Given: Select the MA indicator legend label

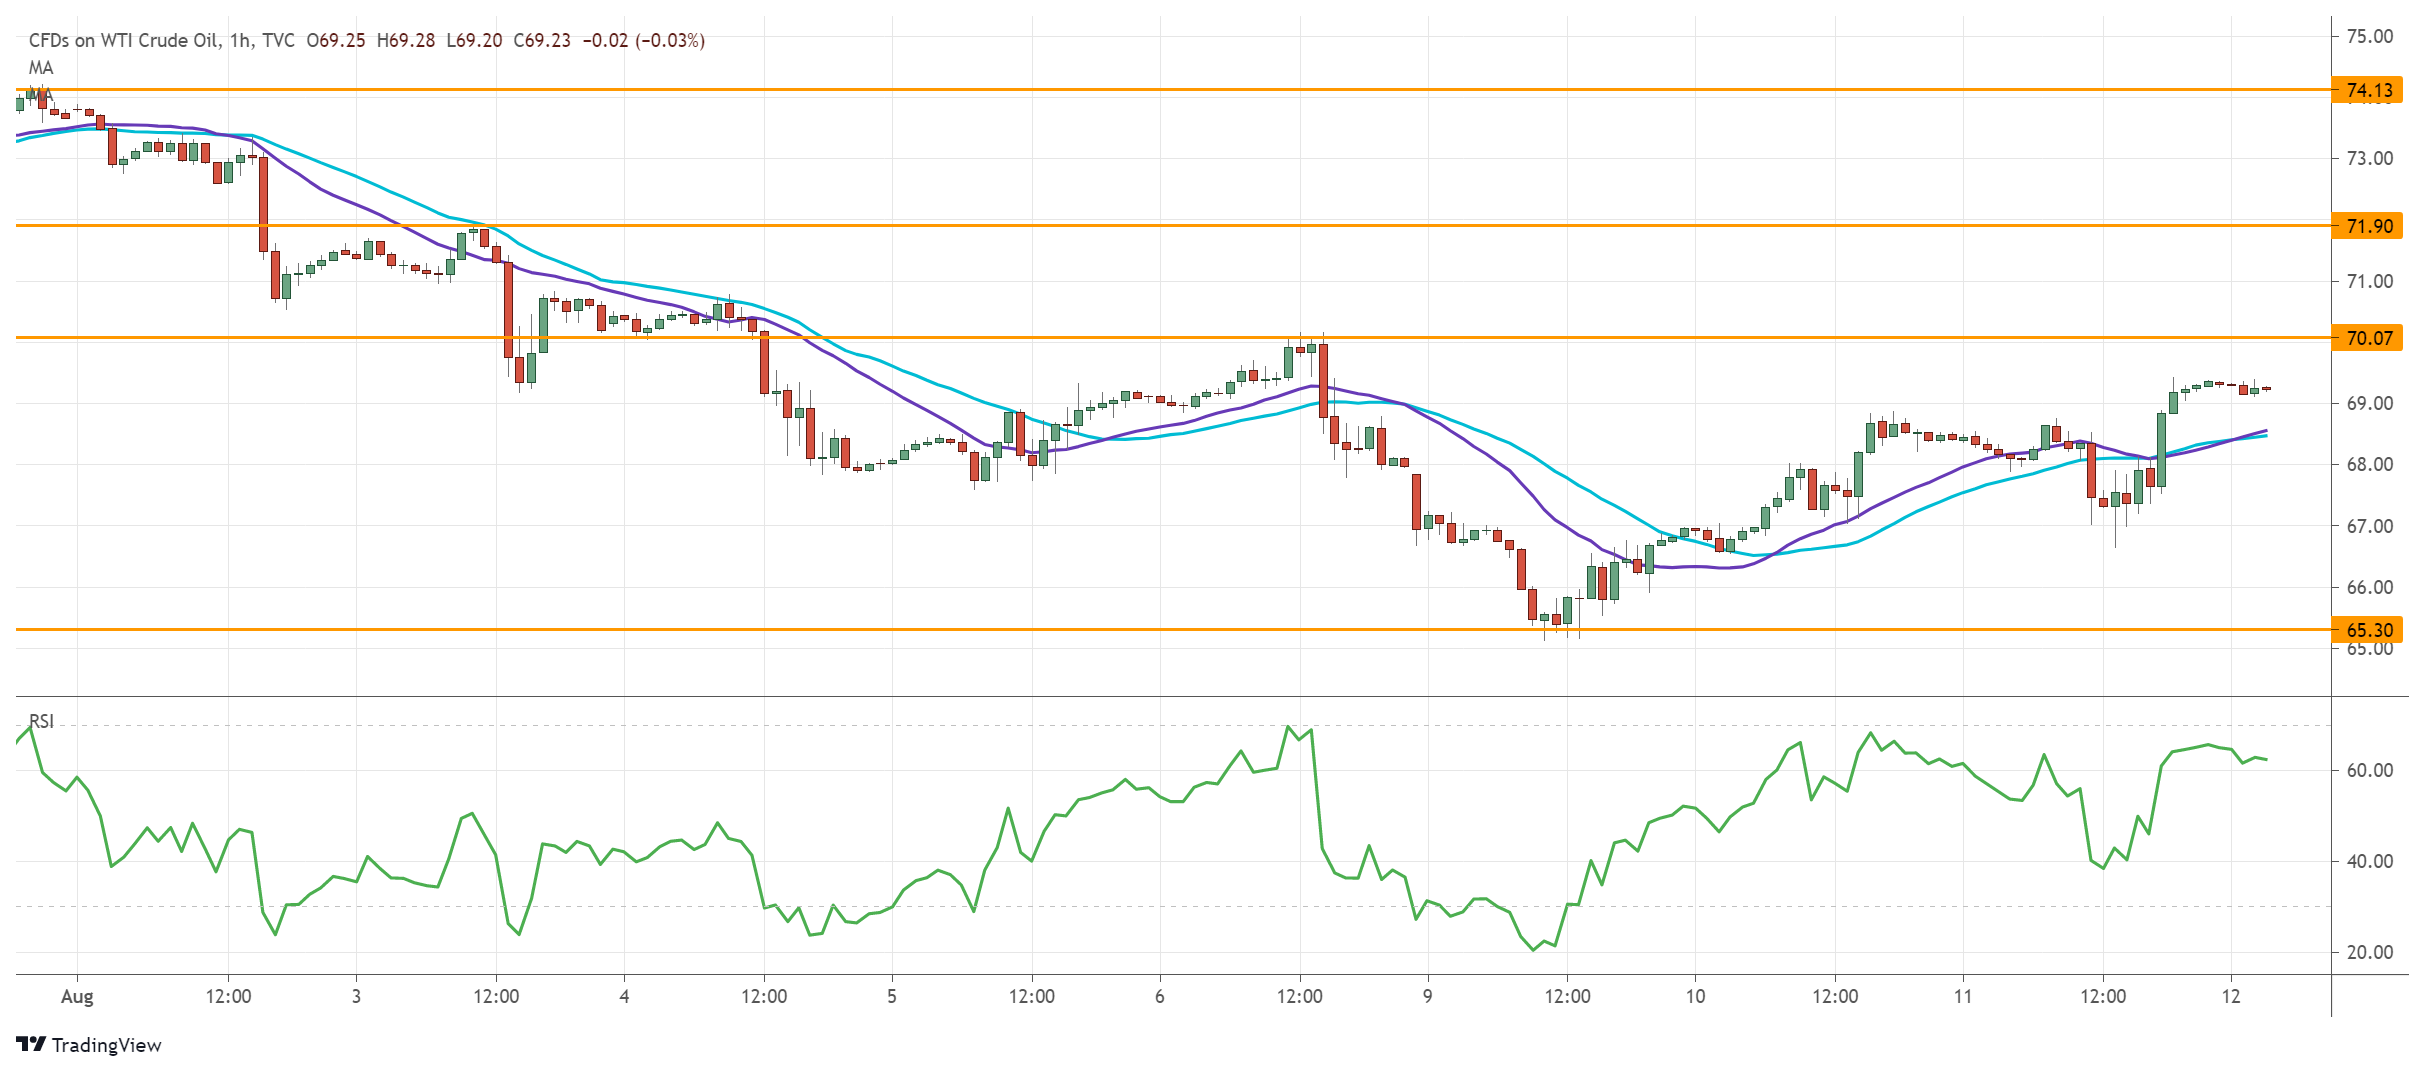Looking at the screenshot, I should pos(41,67).
